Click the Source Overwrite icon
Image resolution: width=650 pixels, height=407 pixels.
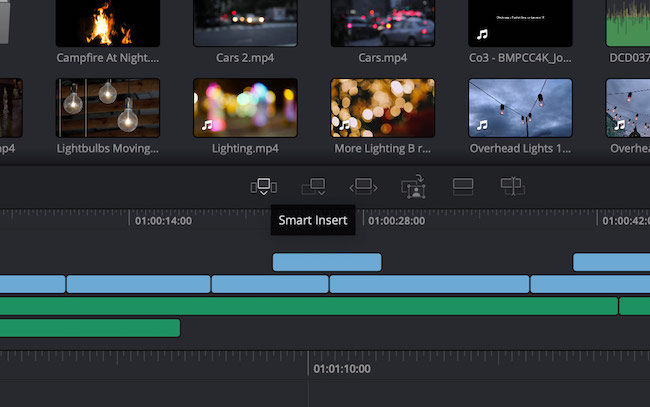pos(512,186)
